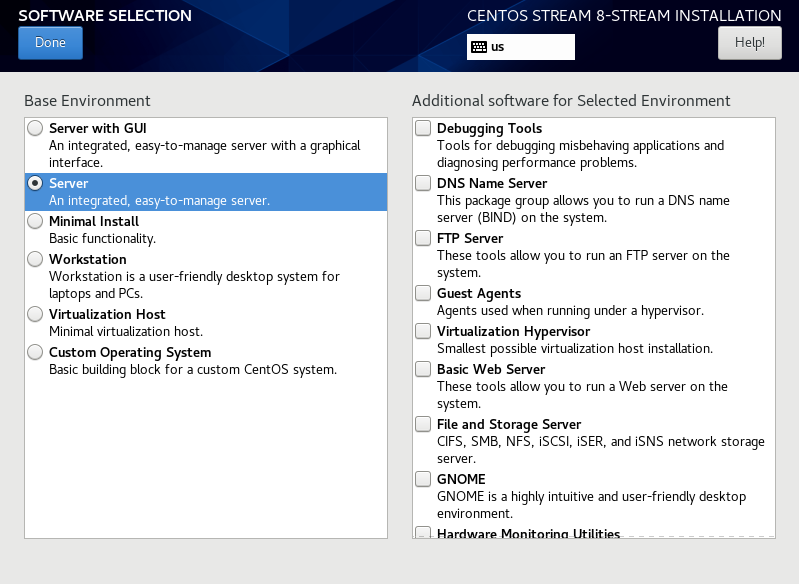Image resolution: width=799 pixels, height=584 pixels.
Task: Click 'File and Storage Server' label text
Action: [509, 424]
